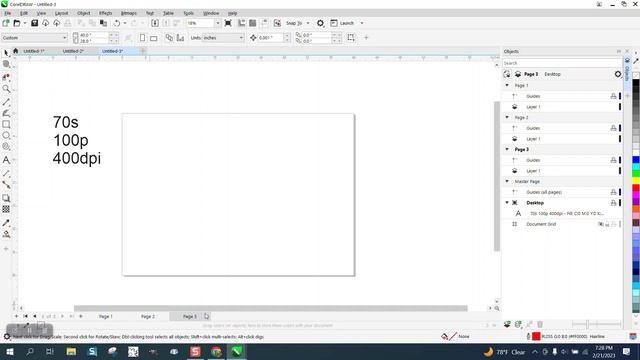Click the Launch button
Viewport: 640px width, 360px height.
(x=343, y=23)
